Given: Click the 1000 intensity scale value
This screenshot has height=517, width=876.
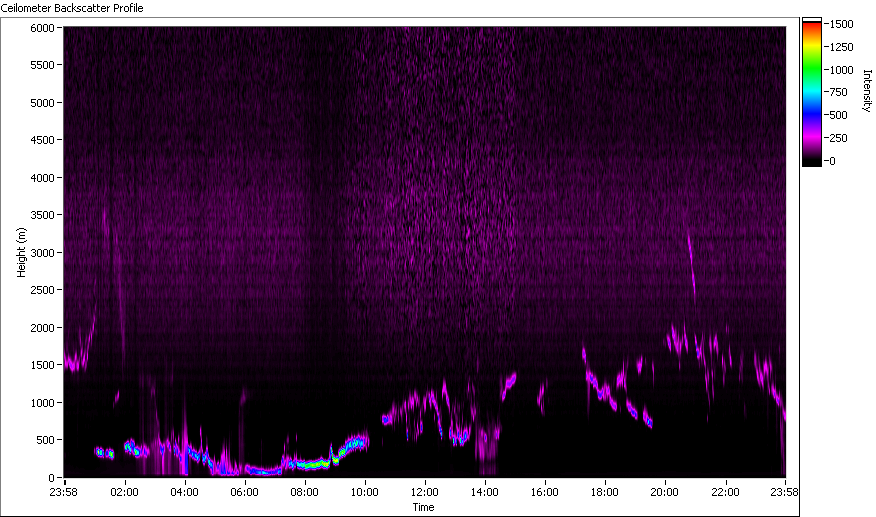Looking at the screenshot, I should [x=841, y=70].
